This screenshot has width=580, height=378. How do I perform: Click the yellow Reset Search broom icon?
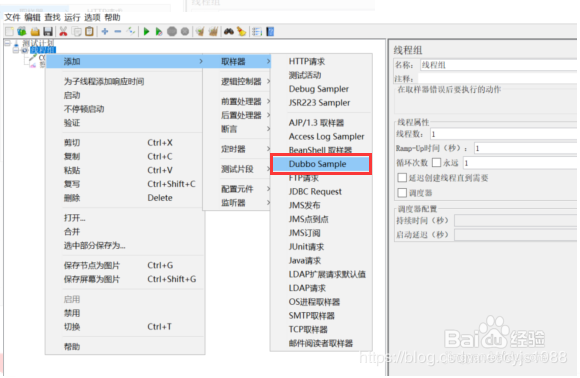coord(242,32)
